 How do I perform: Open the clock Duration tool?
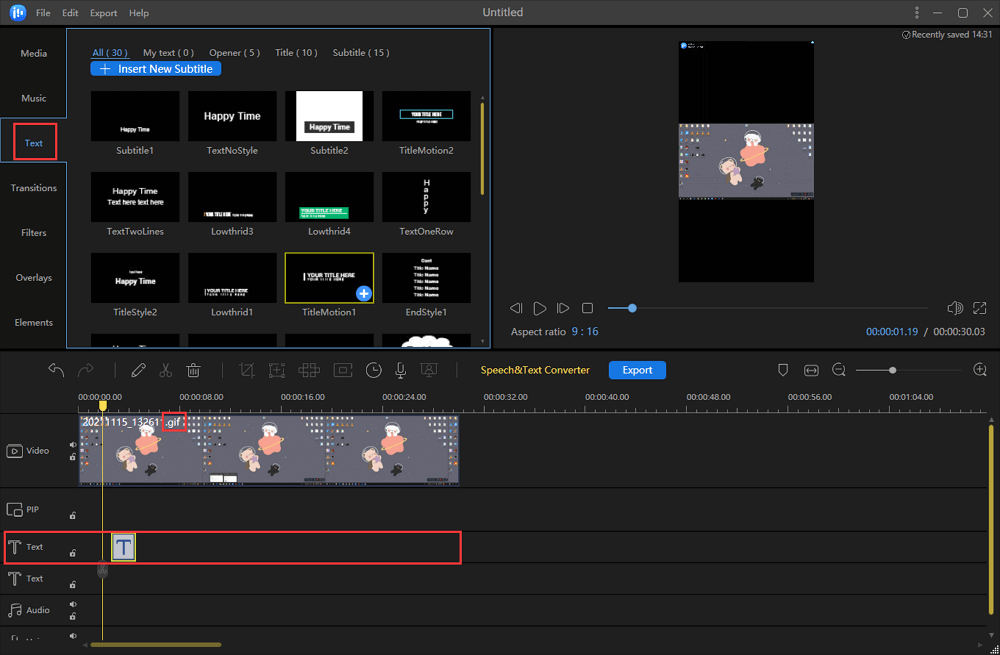tap(373, 370)
